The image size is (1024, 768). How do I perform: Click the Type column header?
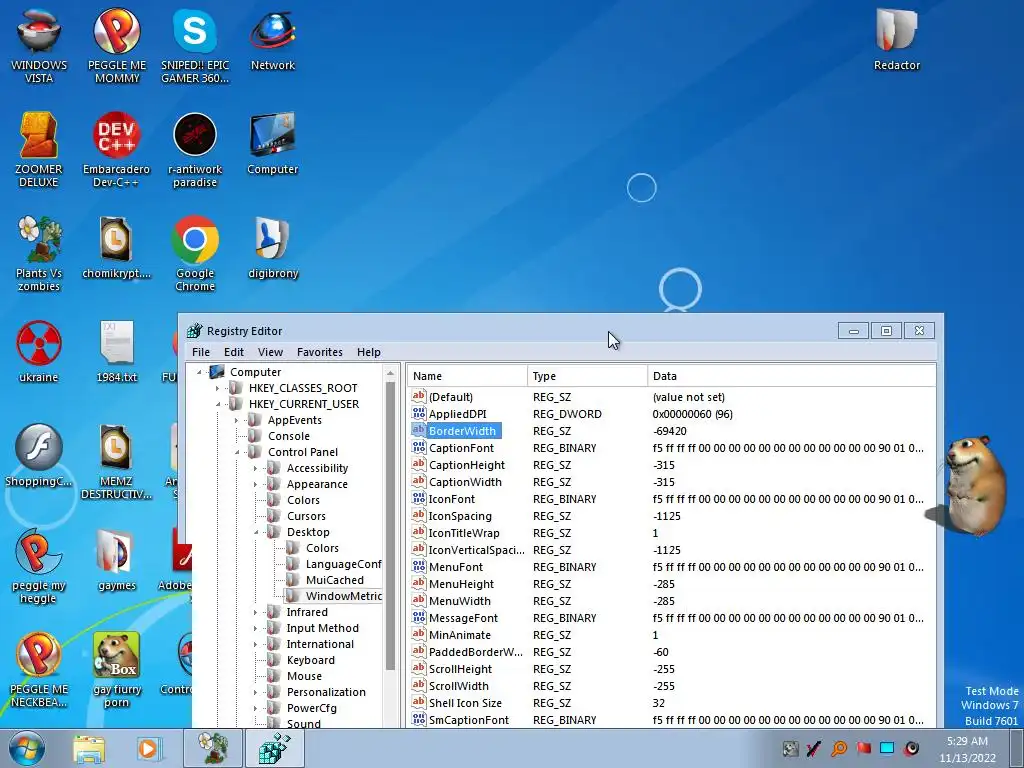587,376
